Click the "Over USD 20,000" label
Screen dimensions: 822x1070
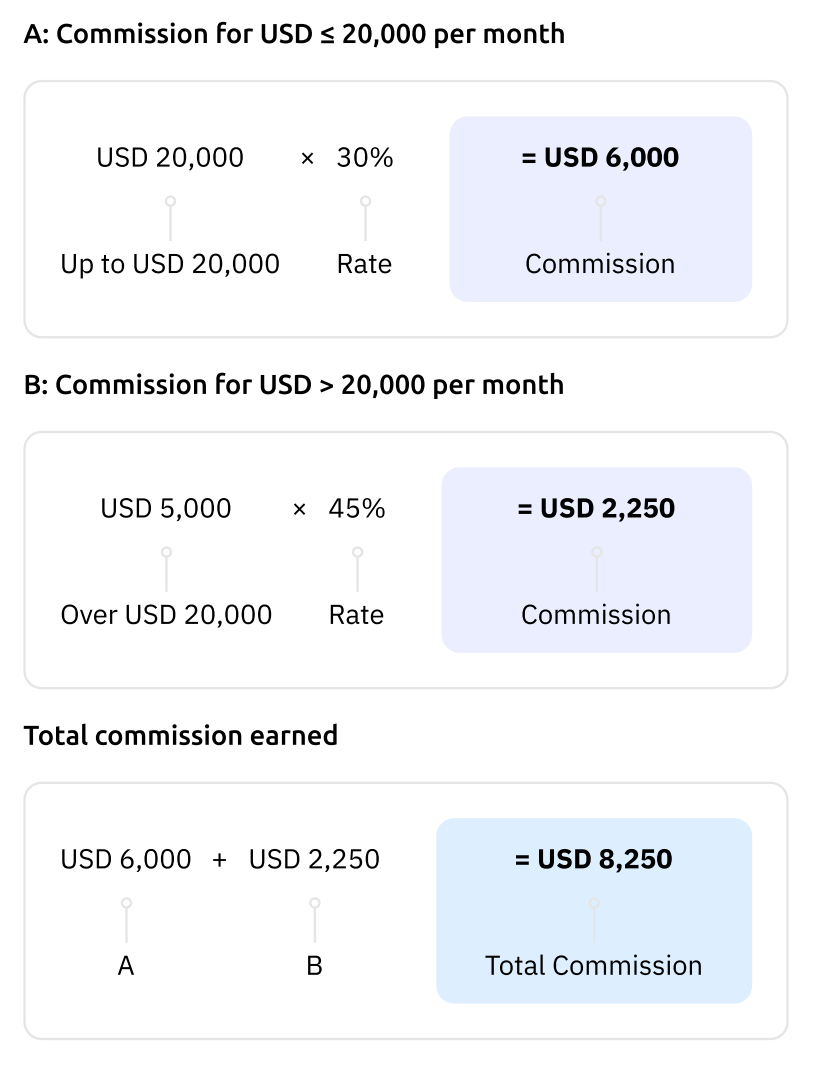[x=166, y=614]
